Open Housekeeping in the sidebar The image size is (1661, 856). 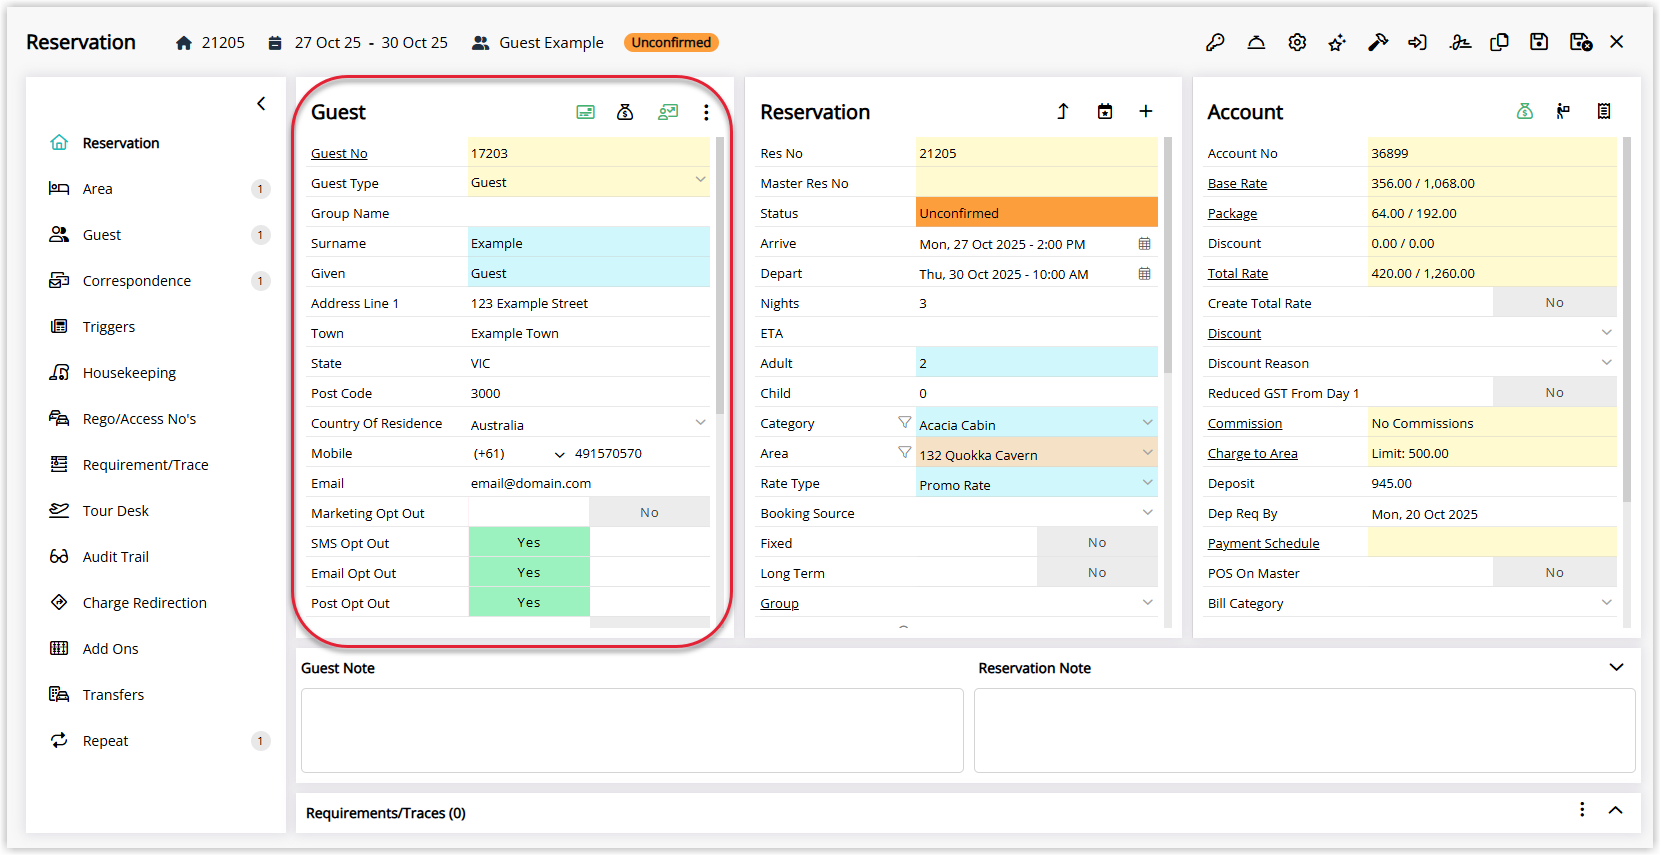click(158, 373)
